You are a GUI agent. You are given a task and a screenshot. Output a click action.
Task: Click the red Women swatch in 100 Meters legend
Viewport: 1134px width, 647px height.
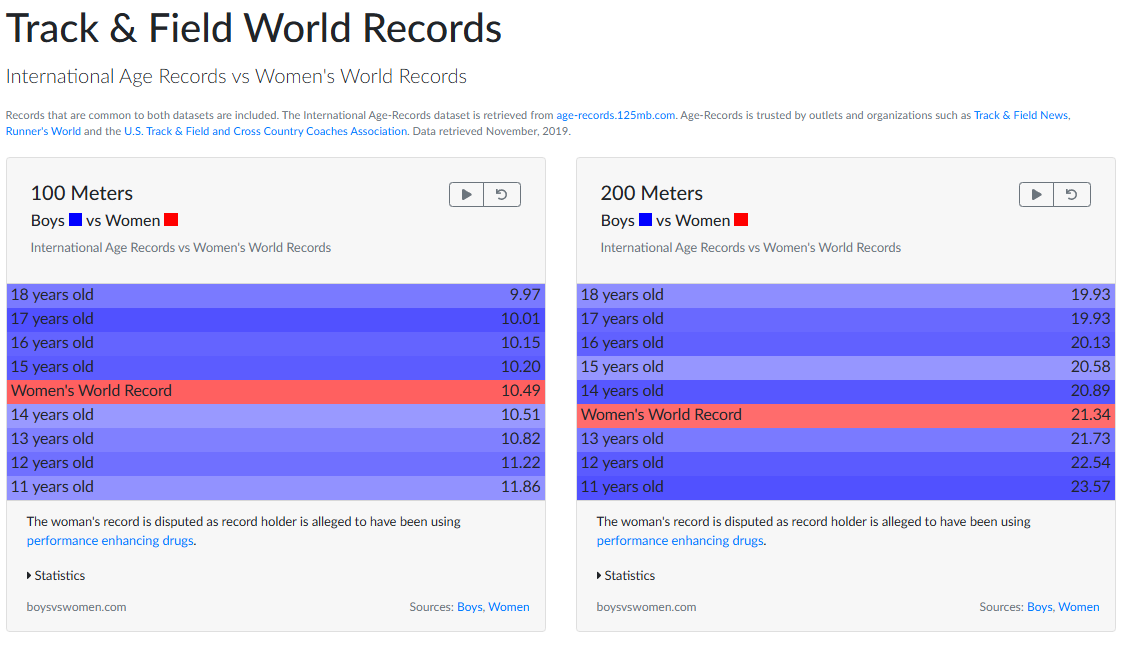[x=171, y=220]
